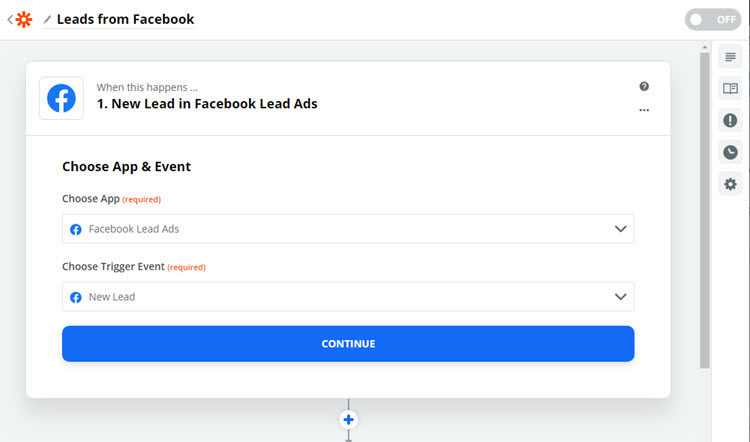Image resolution: width=750 pixels, height=442 pixels.
Task: Expand the Choose App chevron arrow
Action: tap(620, 229)
